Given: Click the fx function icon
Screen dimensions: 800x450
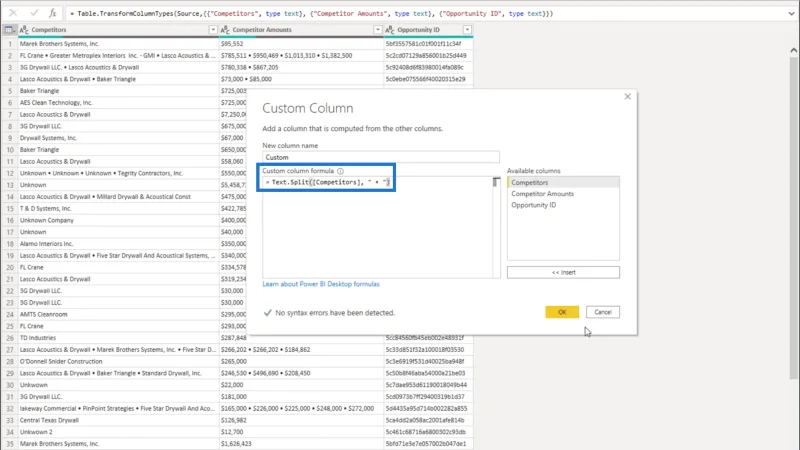Looking at the screenshot, I should point(53,13).
